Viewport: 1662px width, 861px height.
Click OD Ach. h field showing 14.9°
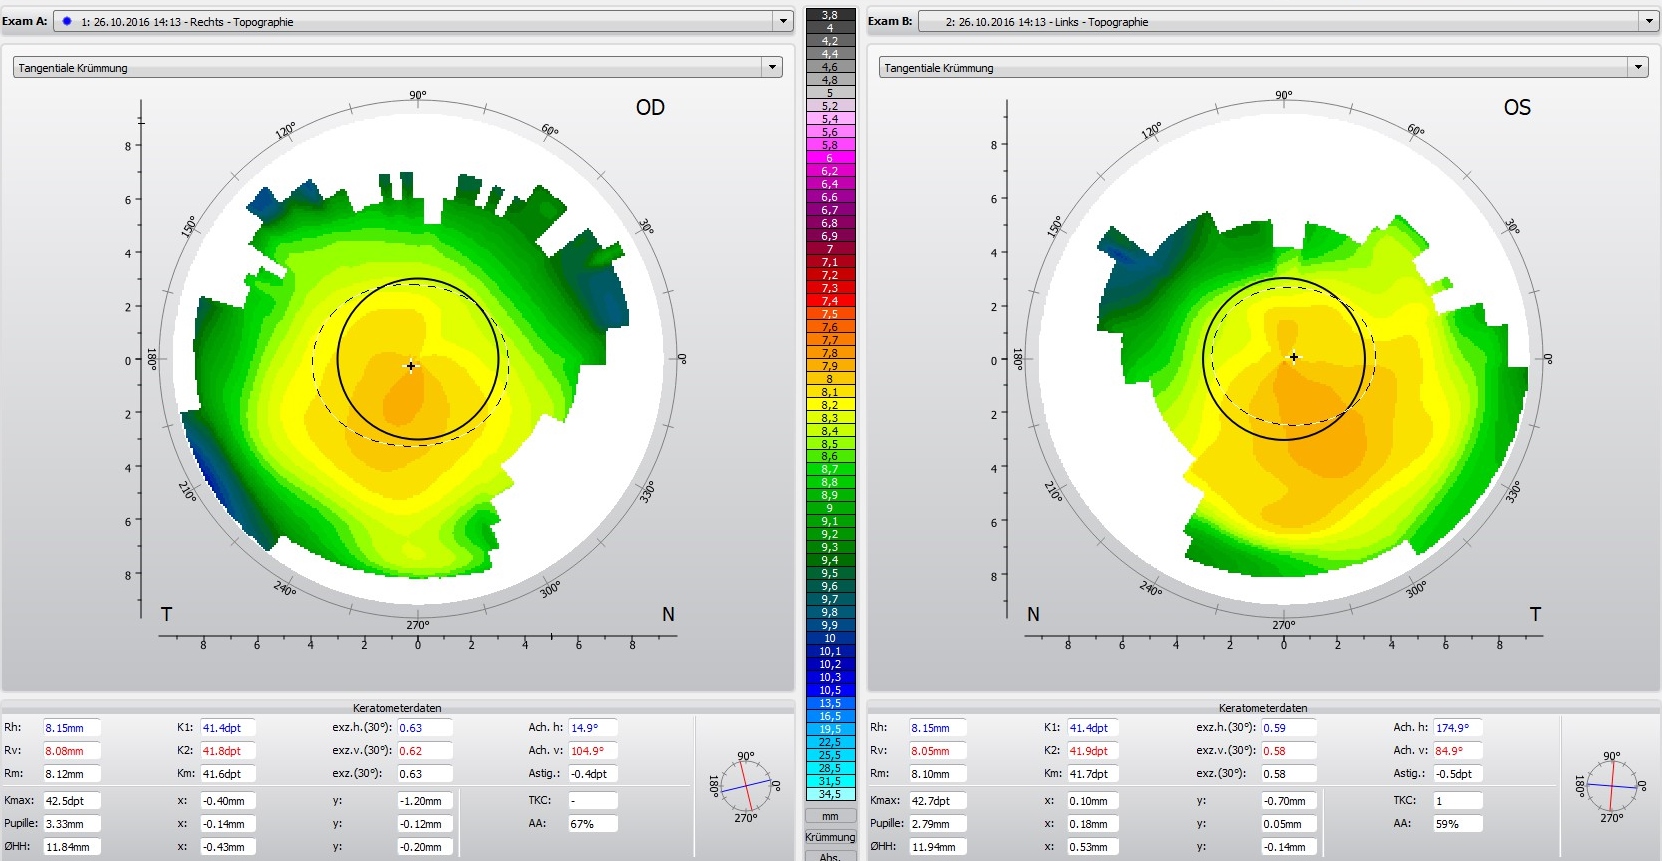coord(593,728)
